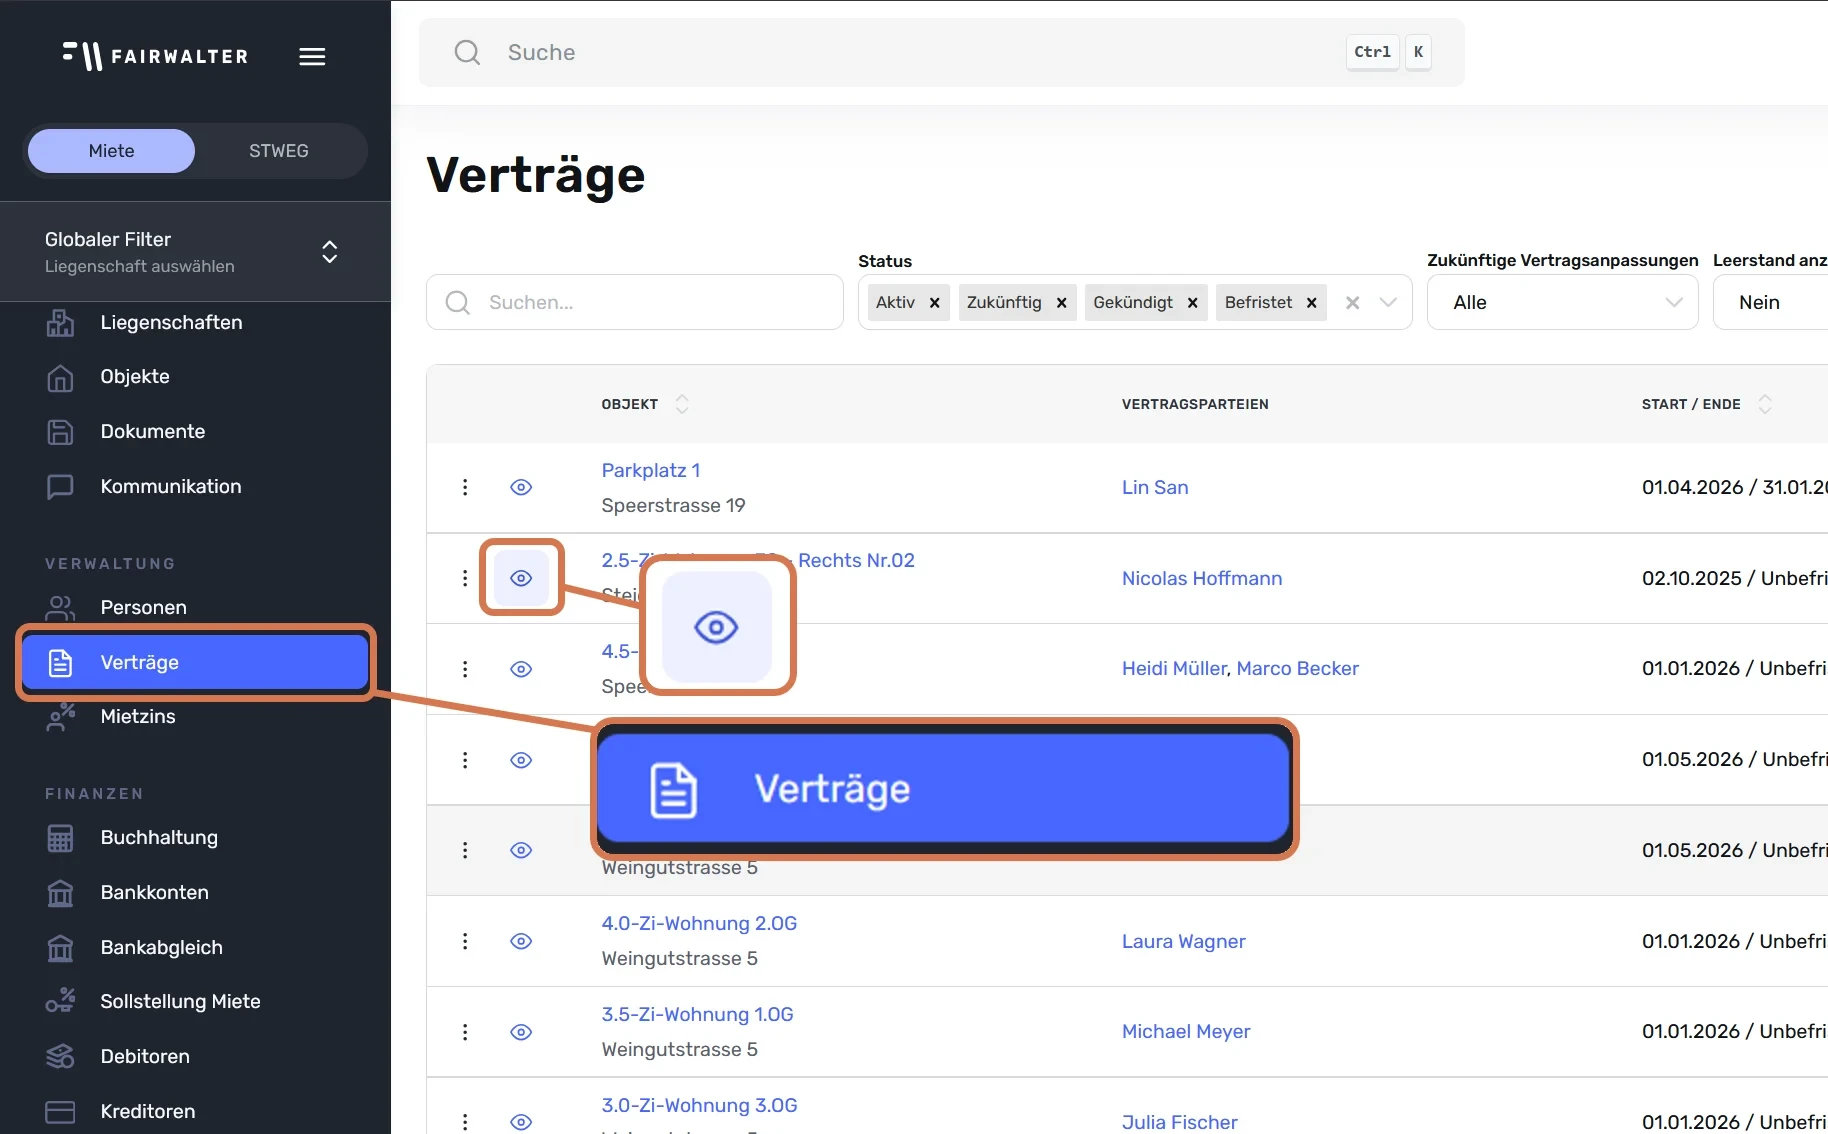Switch to the STWEG tab
This screenshot has height=1134, width=1828.
point(279,151)
